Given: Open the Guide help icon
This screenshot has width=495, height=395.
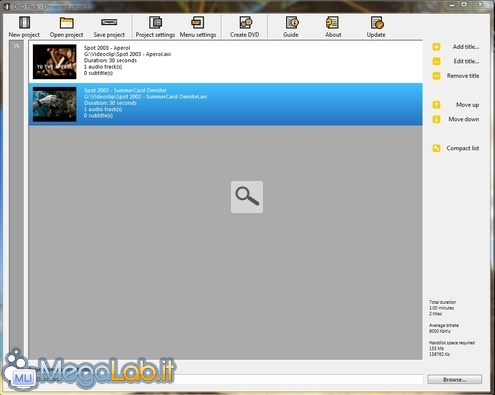Looking at the screenshot, I should 292,23.
